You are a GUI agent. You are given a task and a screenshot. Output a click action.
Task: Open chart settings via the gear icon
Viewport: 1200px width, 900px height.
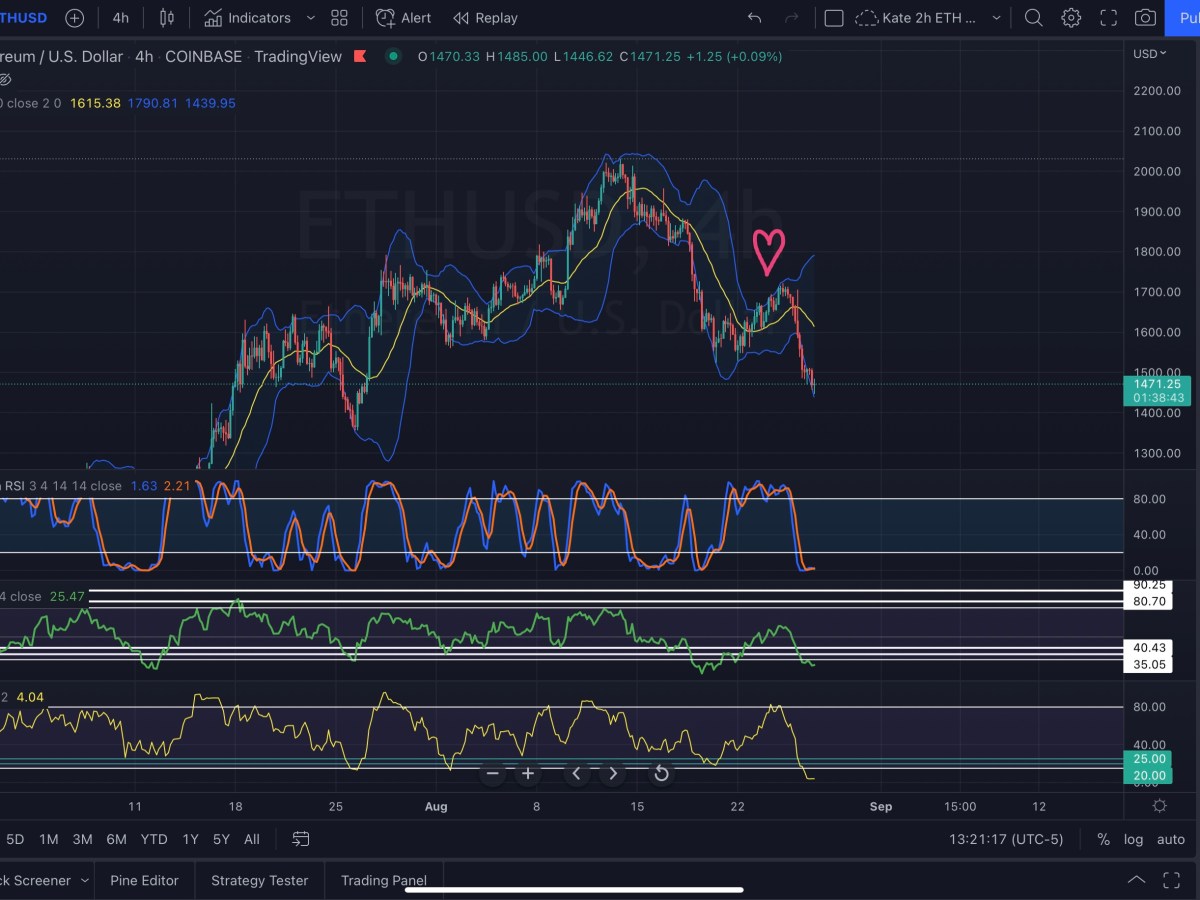coord(1069,17)
